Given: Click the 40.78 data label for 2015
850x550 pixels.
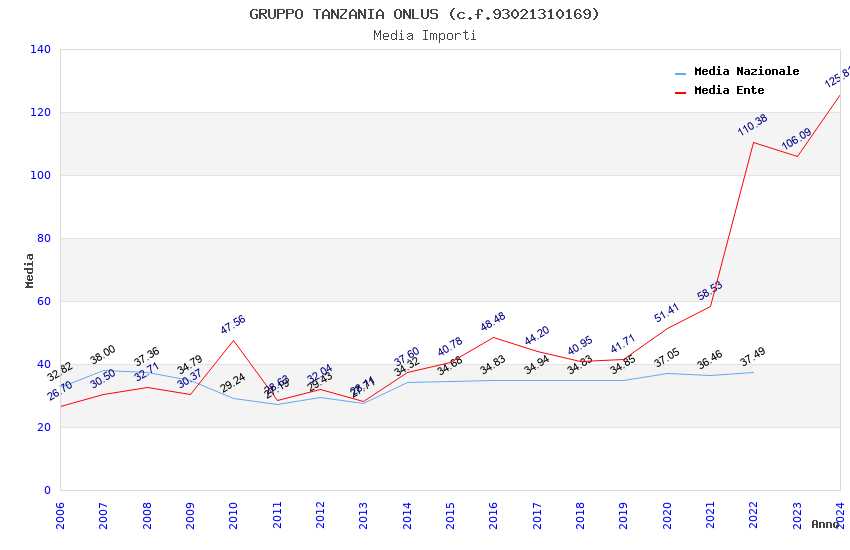Looking at the screenshot, I should [450, 346].
